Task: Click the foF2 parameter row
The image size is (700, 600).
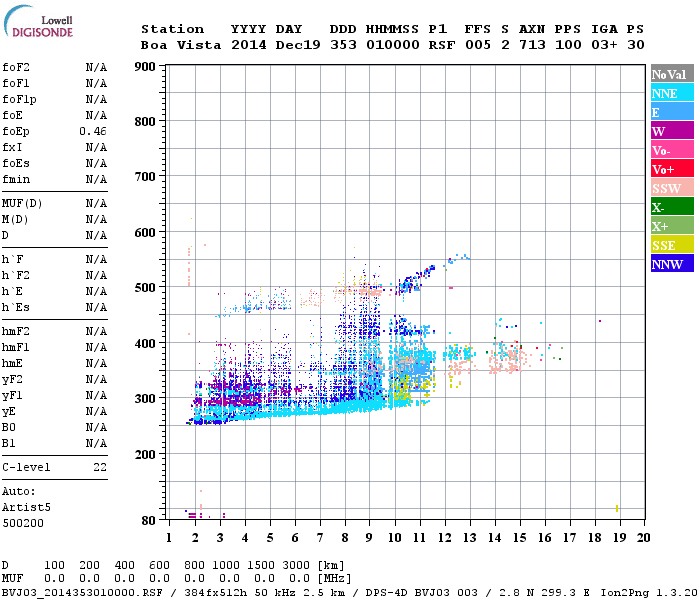Action: (54, 67)
